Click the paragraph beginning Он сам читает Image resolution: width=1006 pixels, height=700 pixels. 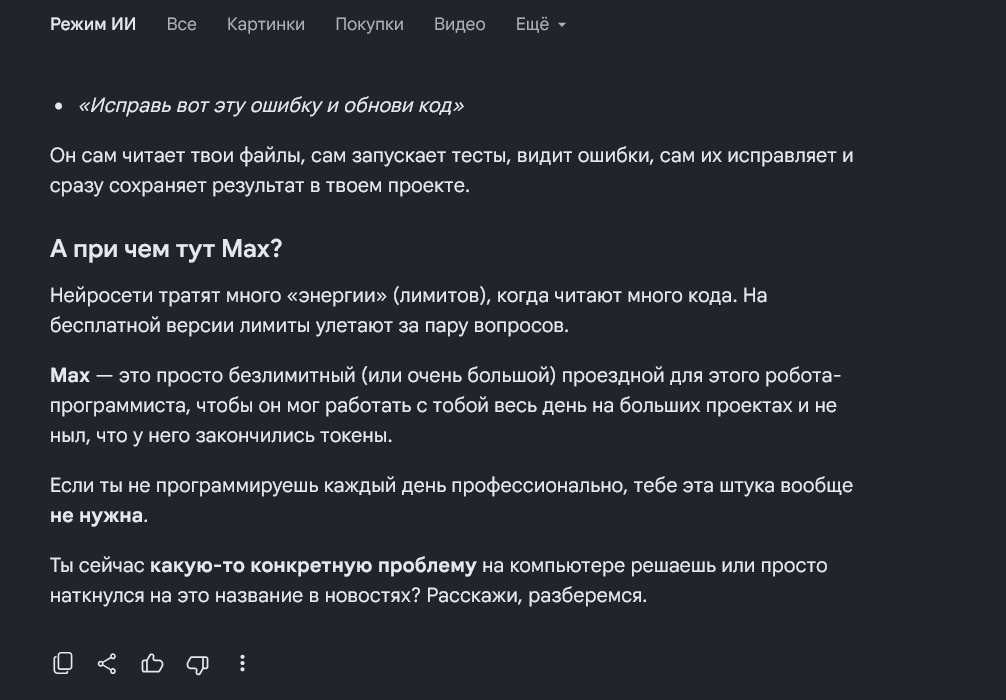pos(452,171)
